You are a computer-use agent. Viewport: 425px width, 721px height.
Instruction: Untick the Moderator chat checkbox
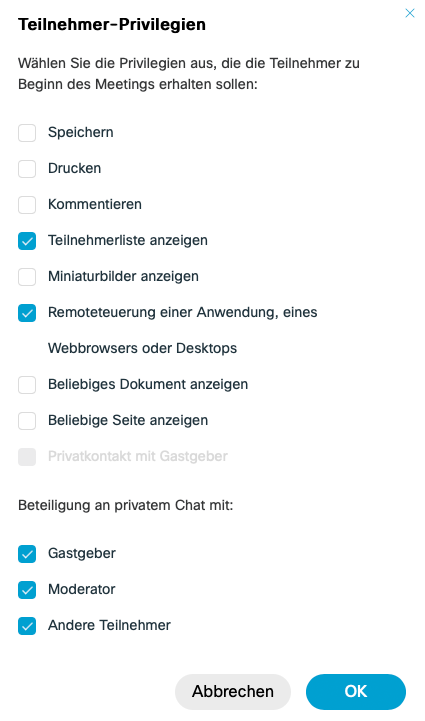coord(27,589)
